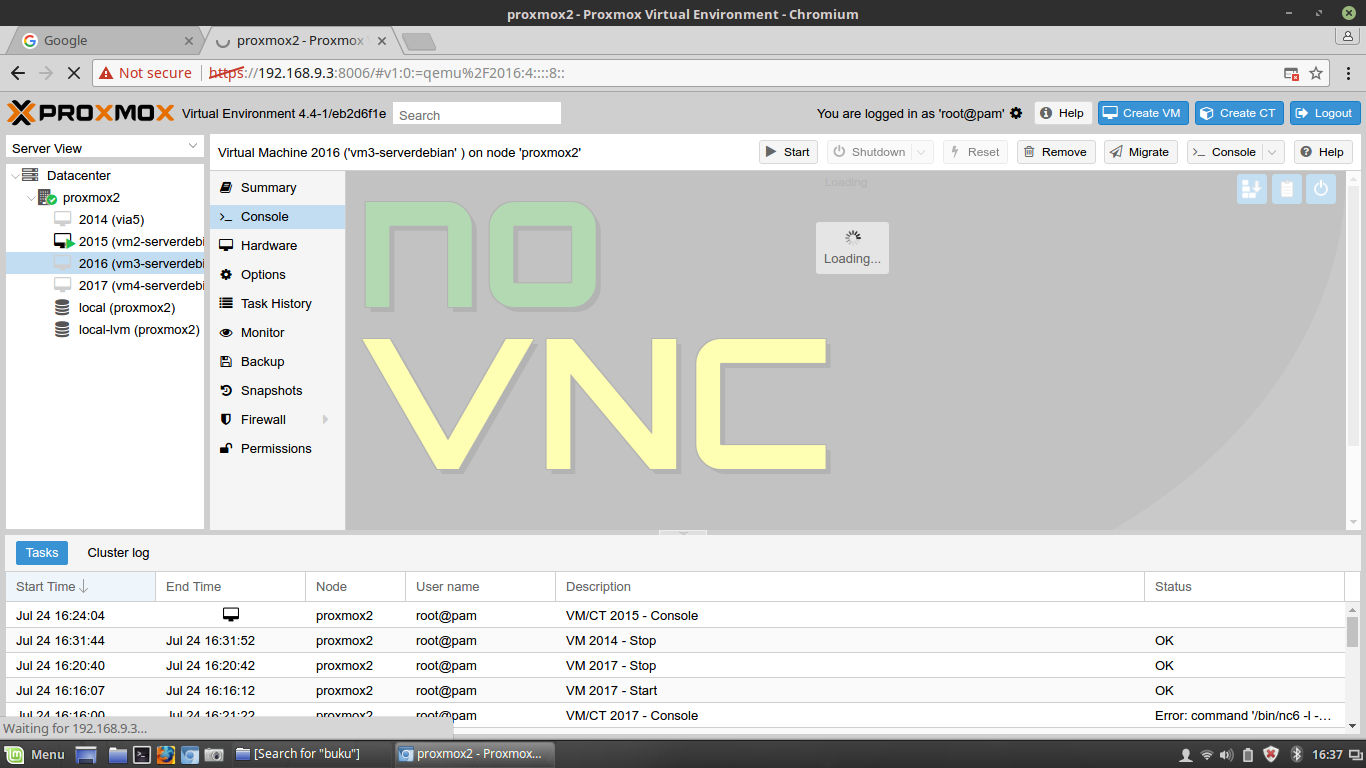
Task: Click the taskbar clock 16:37
Action: pyautogui.click(x=1327, y=754)
